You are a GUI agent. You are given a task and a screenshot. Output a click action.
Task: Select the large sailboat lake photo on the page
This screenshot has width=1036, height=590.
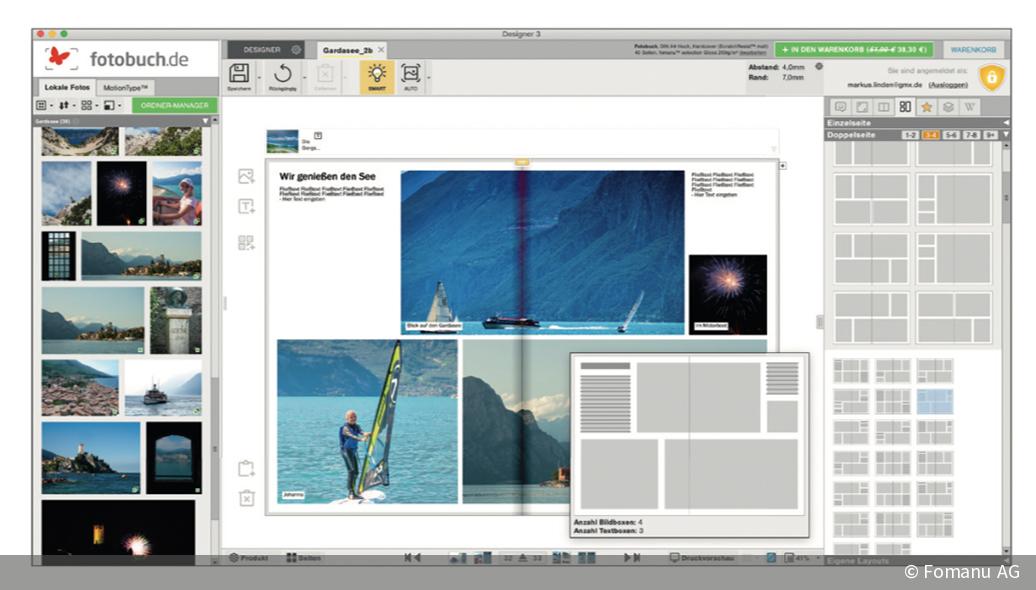click(542, 252)
